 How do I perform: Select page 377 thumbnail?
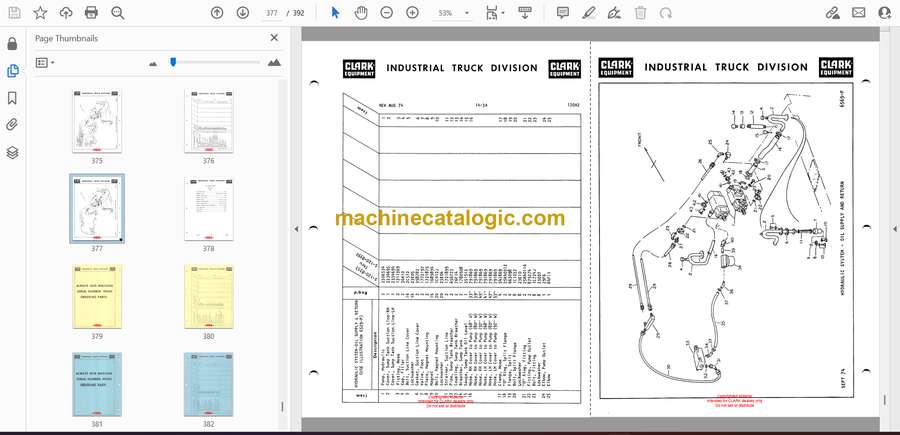97,209
